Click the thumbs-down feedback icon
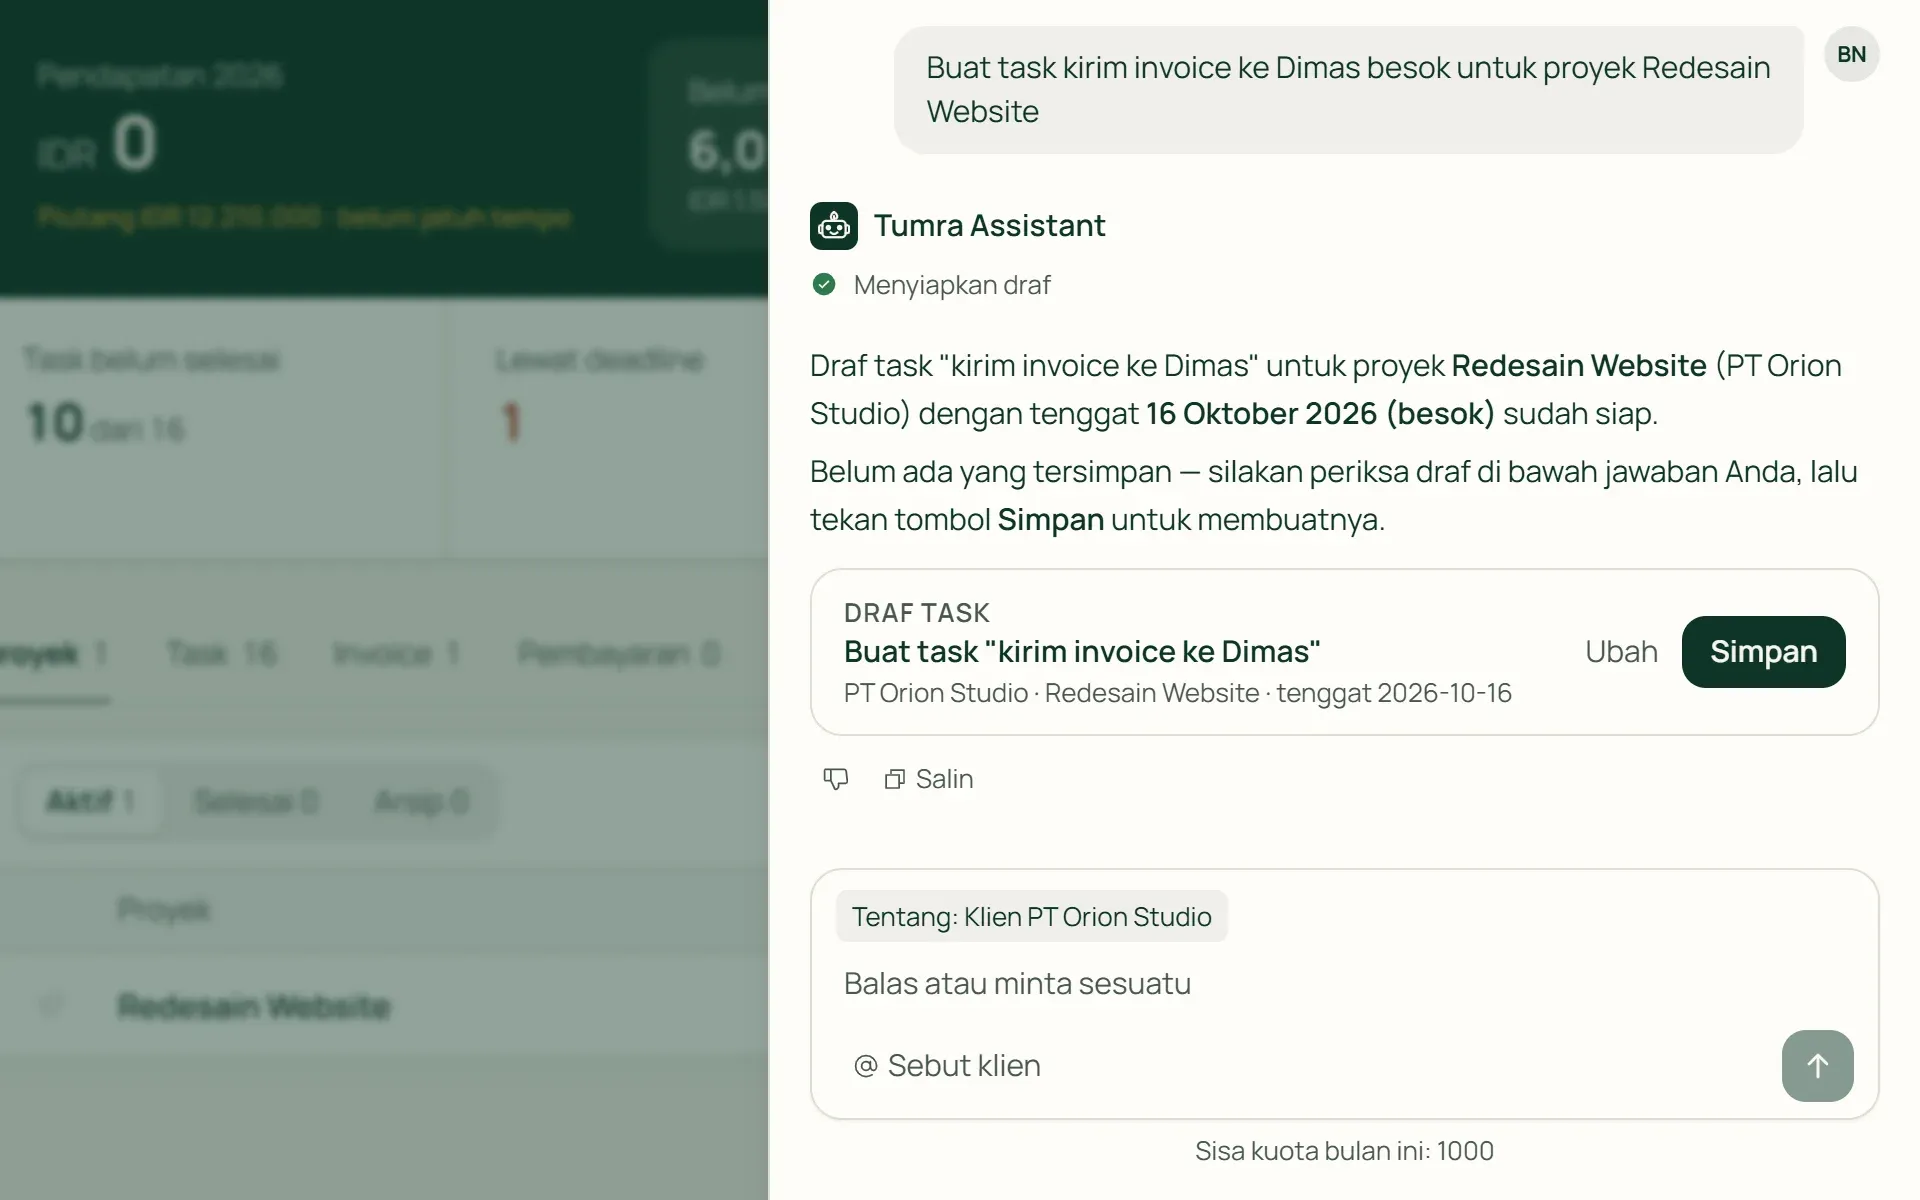 (x=836, y=779)
